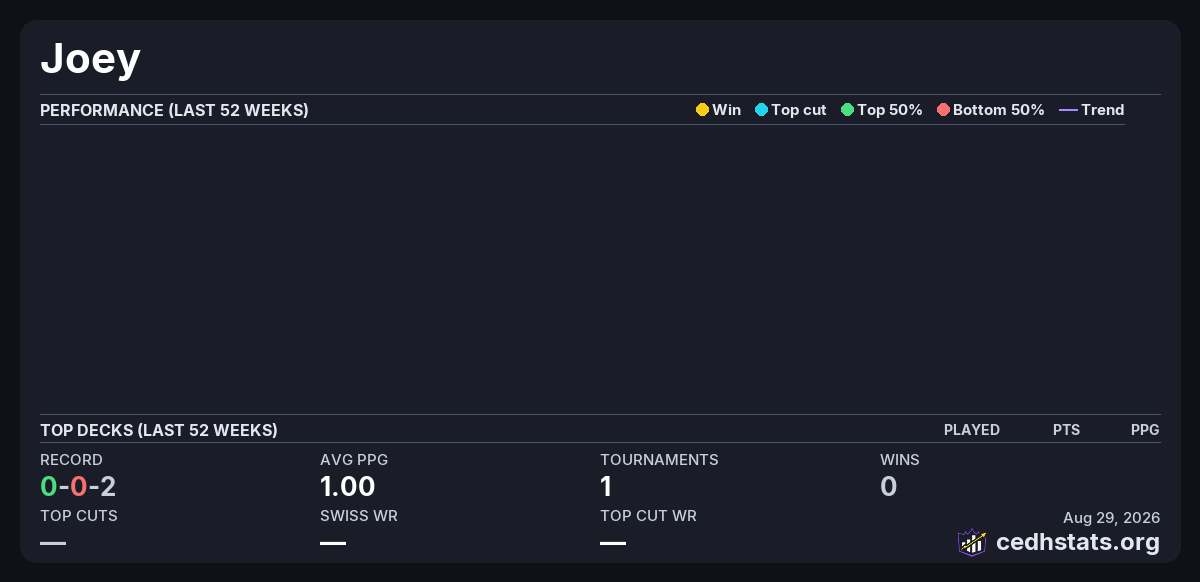
Task: Click the yellow Win legend dot
Action: [702, 110]
